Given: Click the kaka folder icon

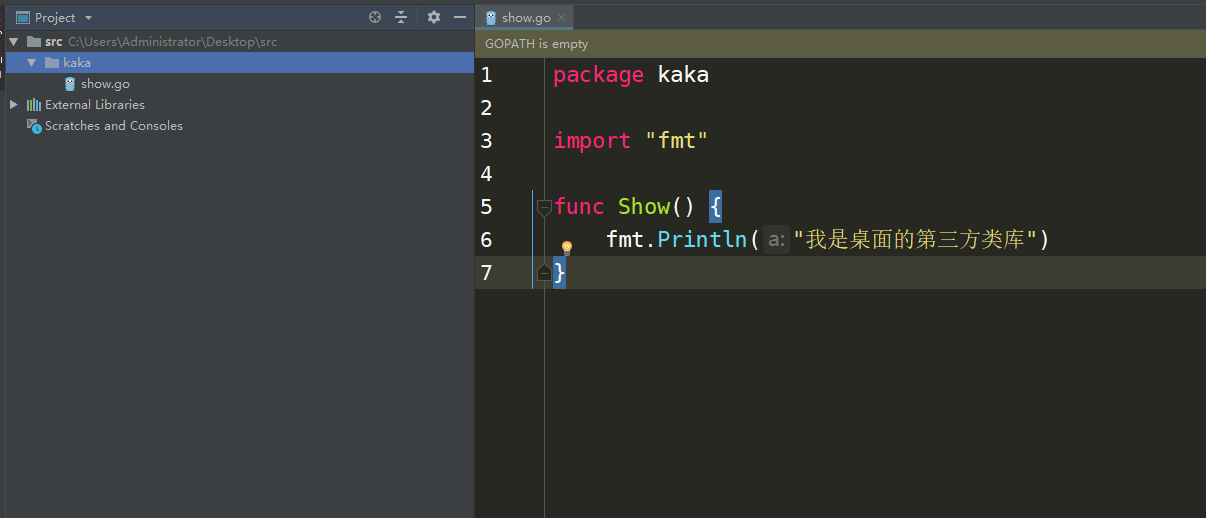Looking at the screenshot, I should (52, 62).
